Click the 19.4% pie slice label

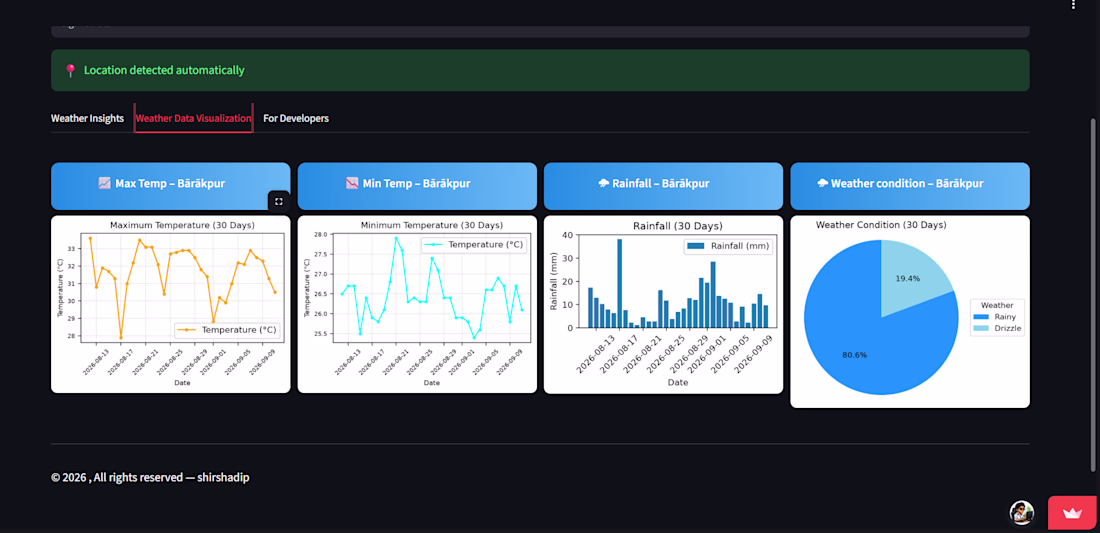click(x=907, y=278)
